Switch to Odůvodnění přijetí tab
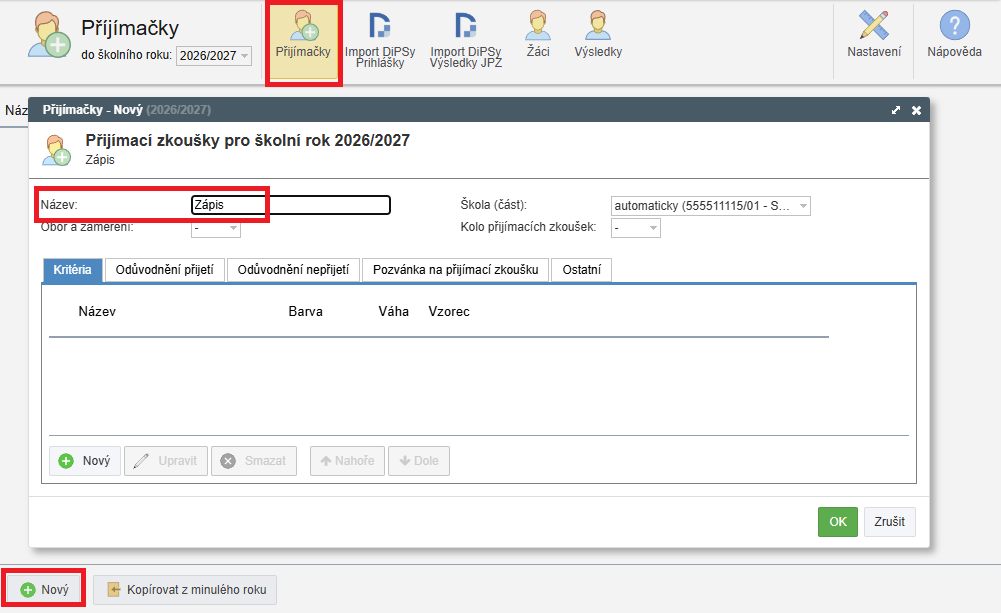Image resolution: width=1001 pixels, height=613 pixels. 164,270
